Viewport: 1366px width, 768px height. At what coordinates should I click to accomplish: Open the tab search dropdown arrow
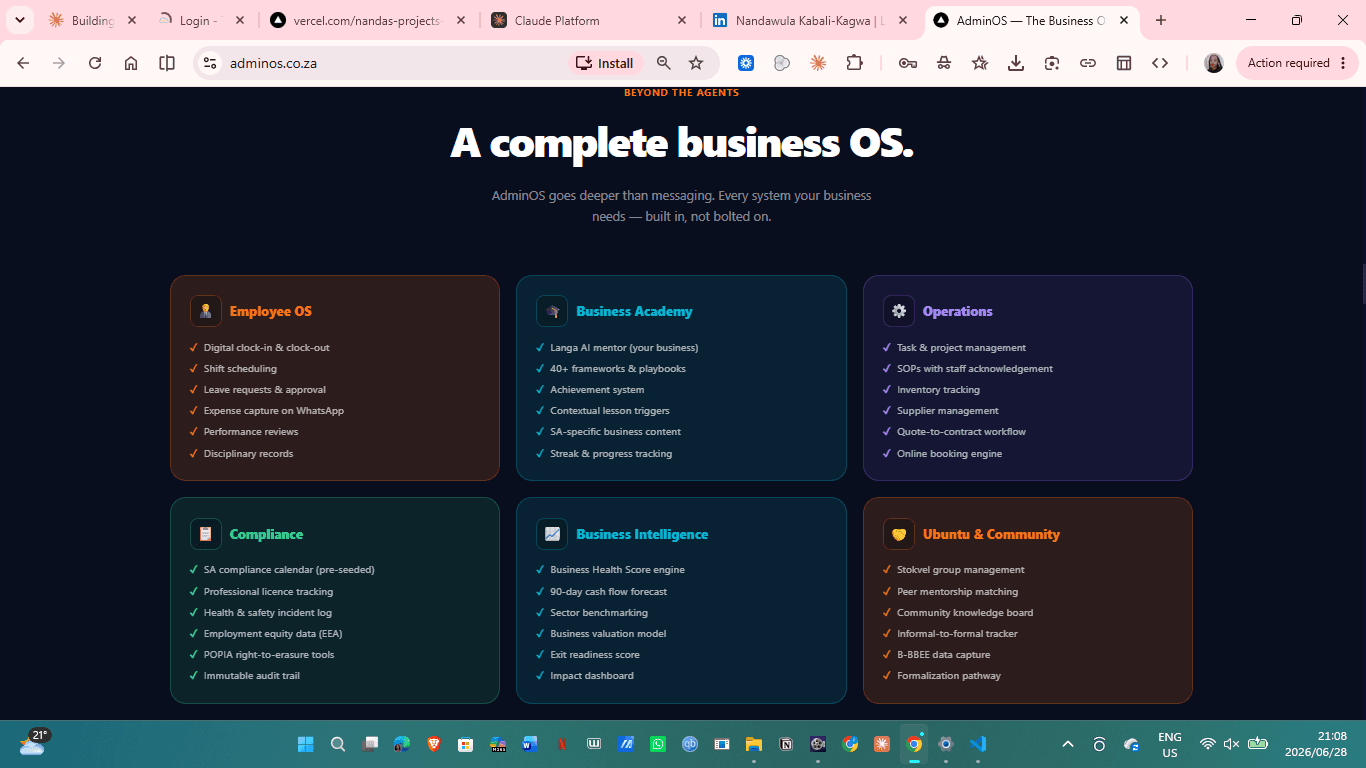(19, 20)
